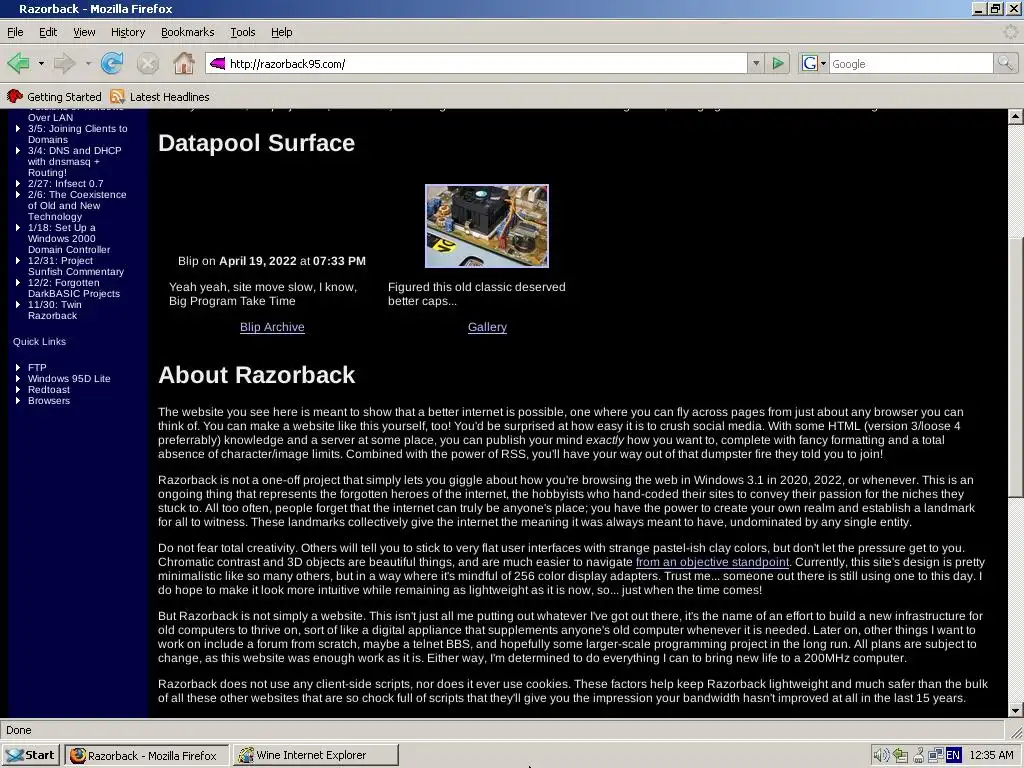This screenshot has width=1024, height=768.
Task: Switch to Wine Internet Explorer taskbar button
Action: tap(315, 755)
